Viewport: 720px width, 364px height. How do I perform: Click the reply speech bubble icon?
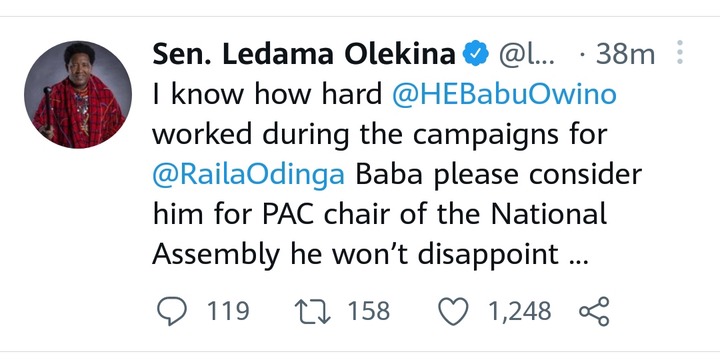pyautogui.click(x=172, y=311)
